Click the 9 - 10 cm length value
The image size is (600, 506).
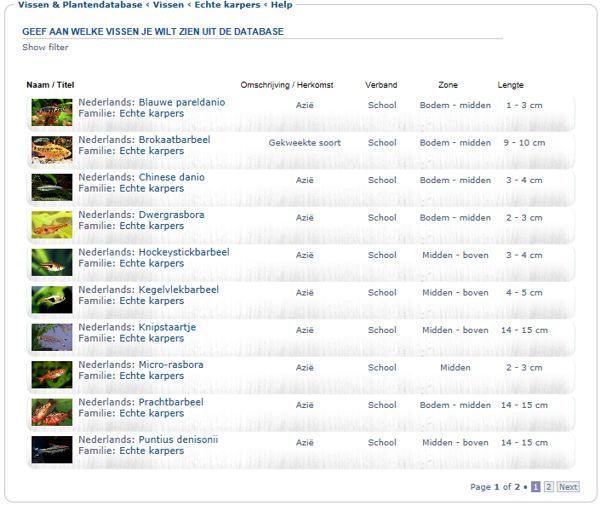point(524,143)
